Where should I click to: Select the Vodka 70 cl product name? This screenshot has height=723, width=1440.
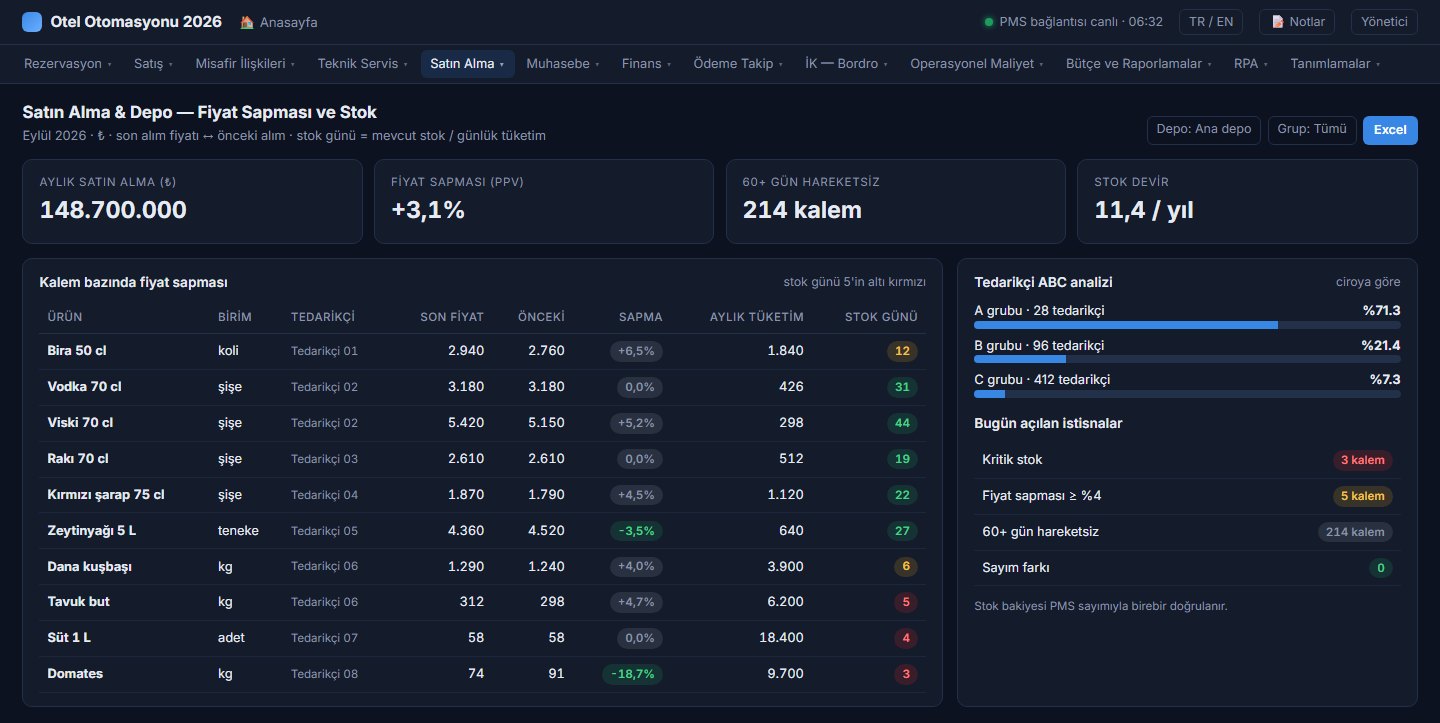(85, 387)
